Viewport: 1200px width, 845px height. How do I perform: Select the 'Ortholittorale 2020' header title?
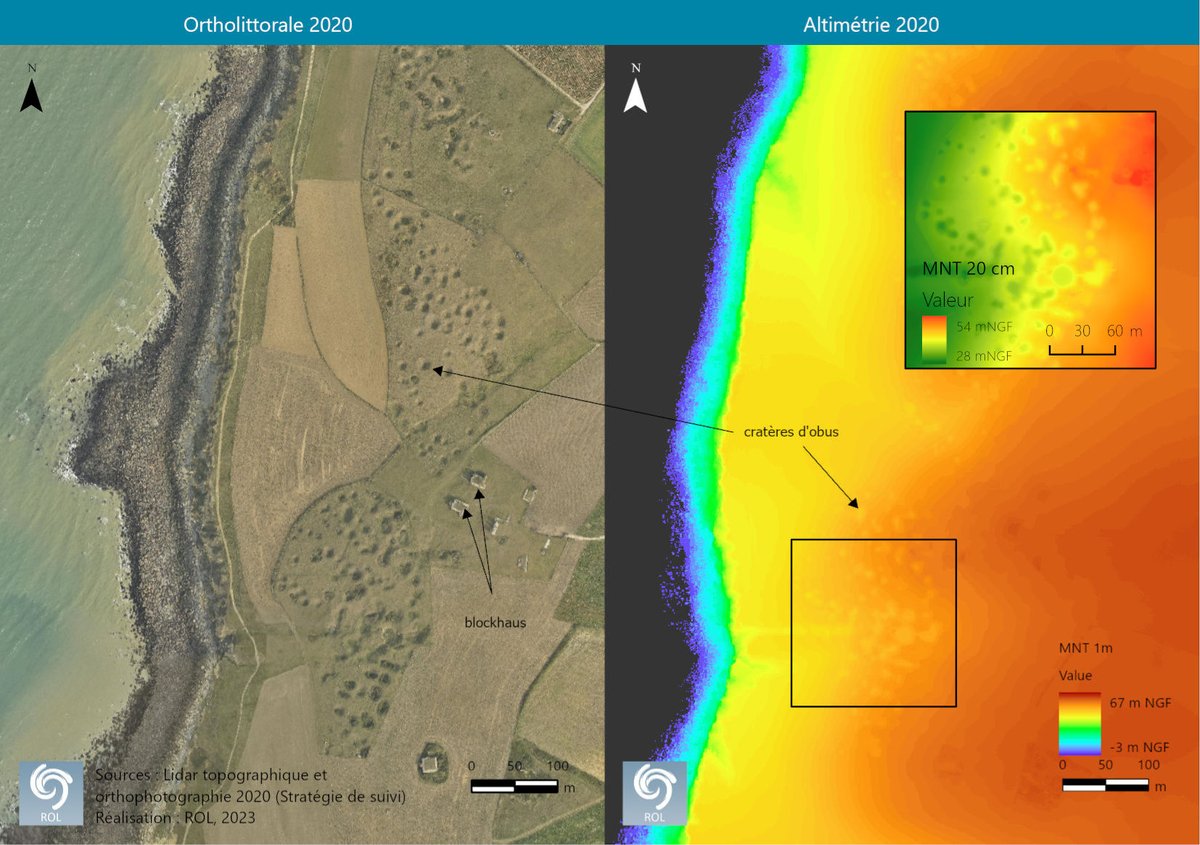(268, 25)
